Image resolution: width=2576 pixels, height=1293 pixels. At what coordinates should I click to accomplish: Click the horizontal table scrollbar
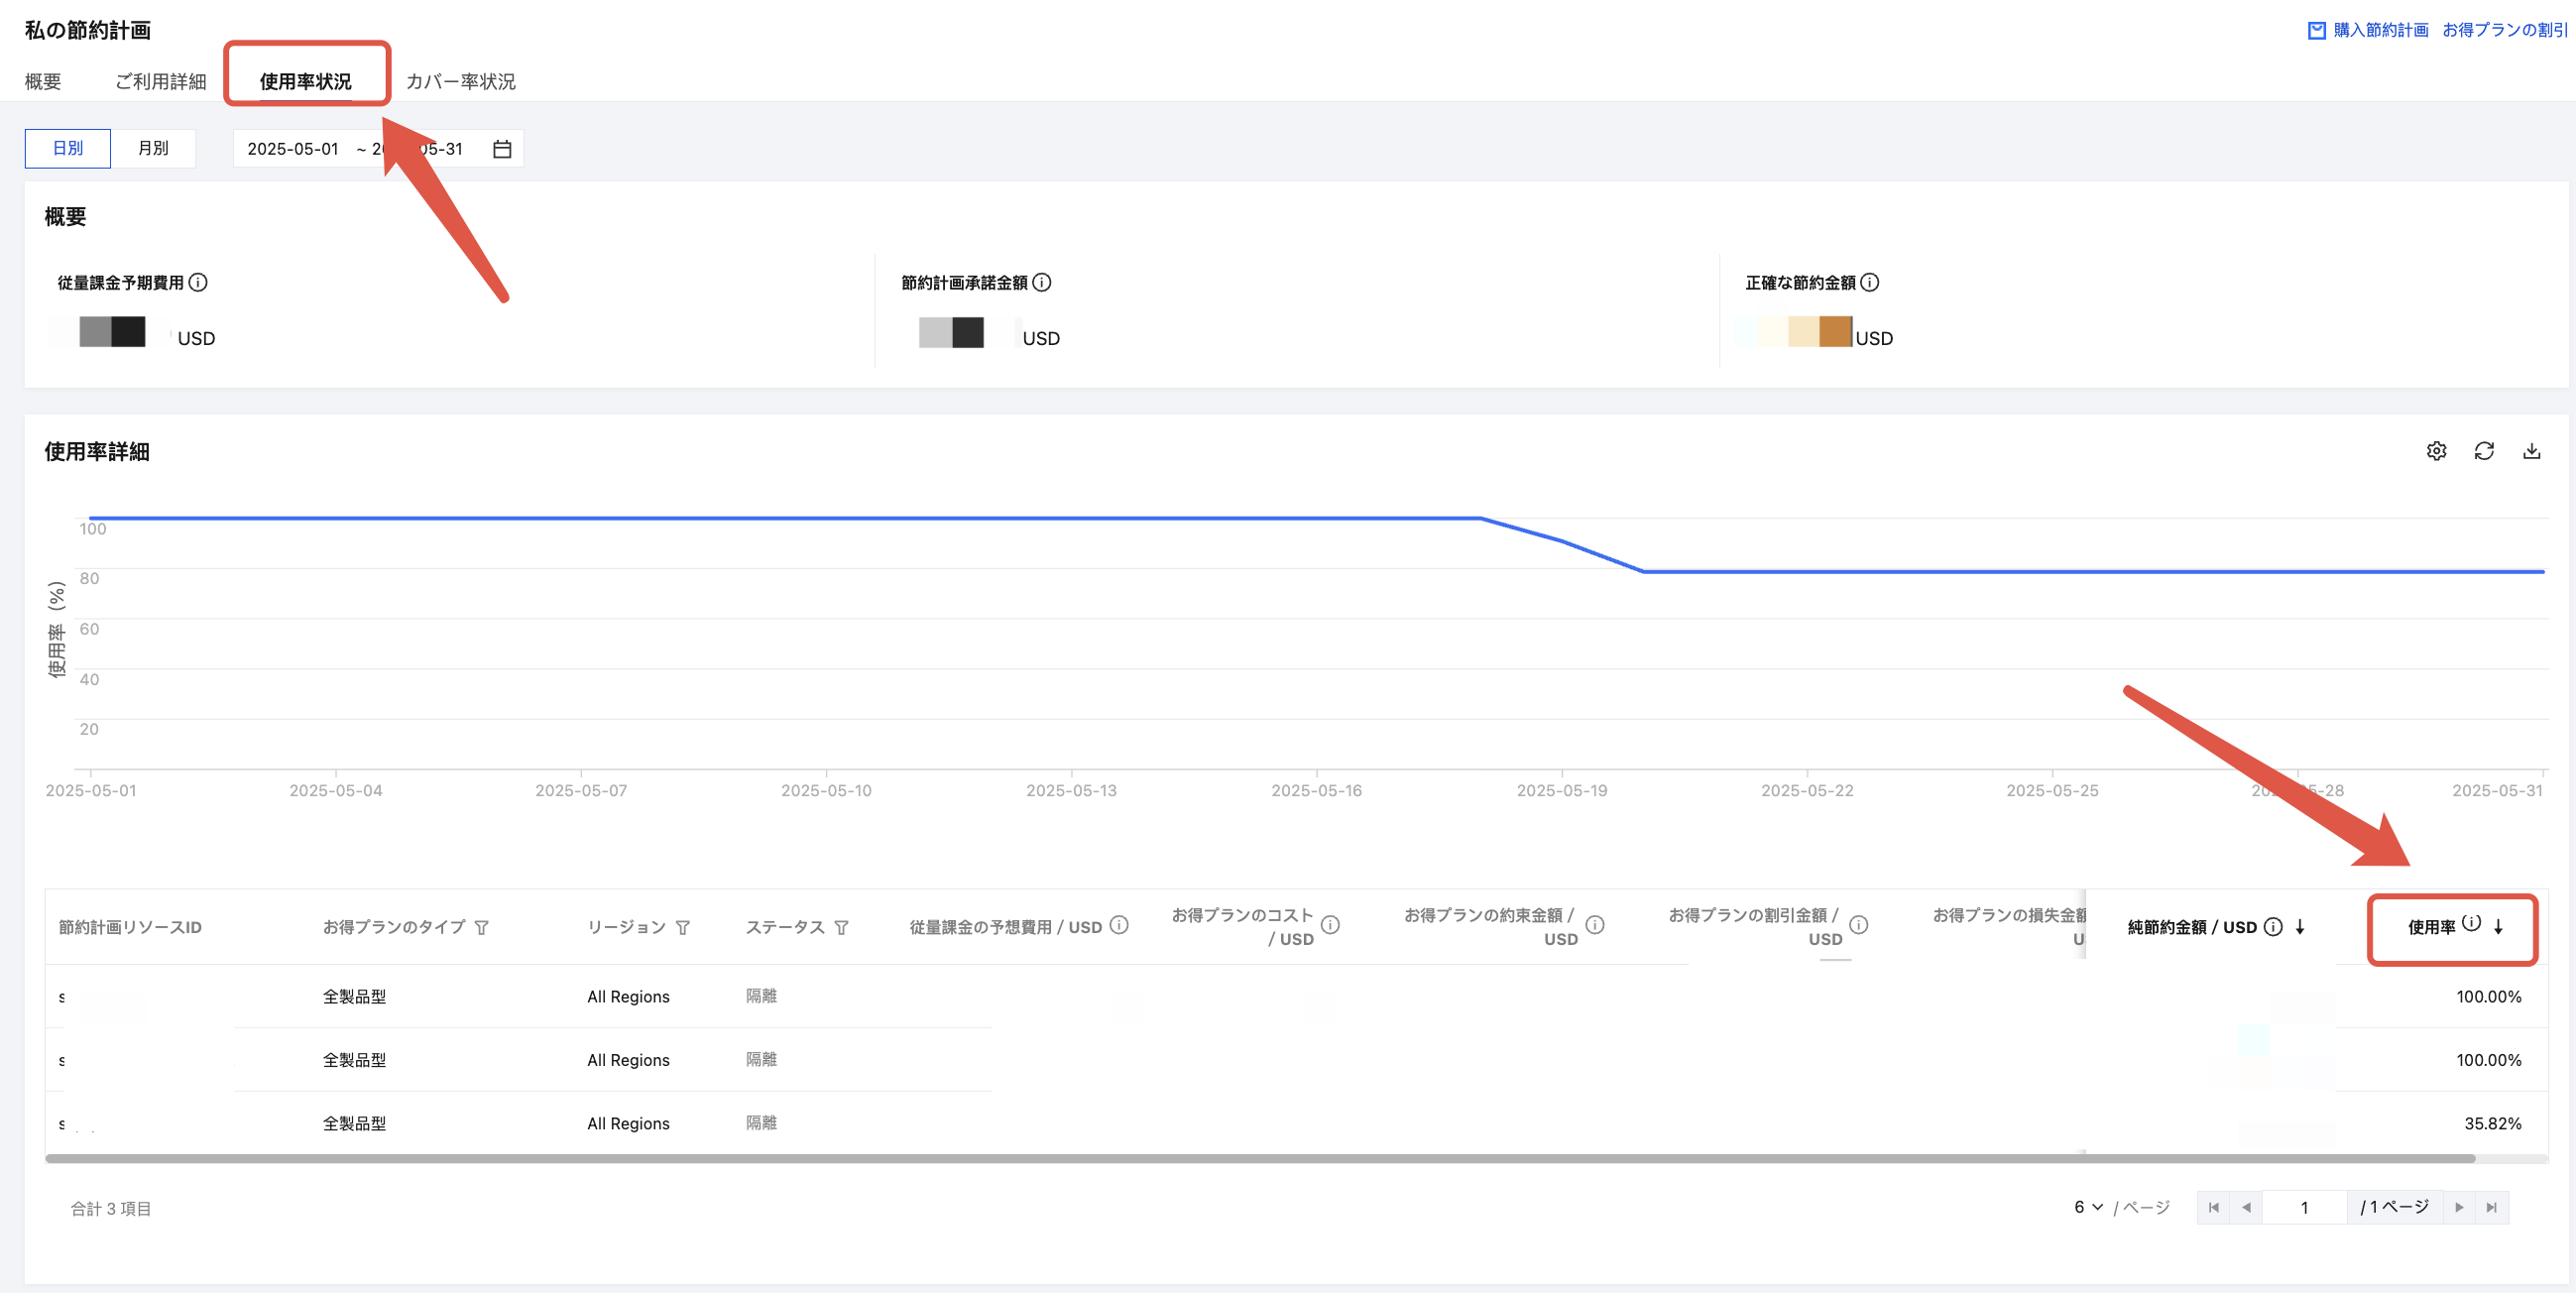pyautogui.click(x=1260, y=1159)
